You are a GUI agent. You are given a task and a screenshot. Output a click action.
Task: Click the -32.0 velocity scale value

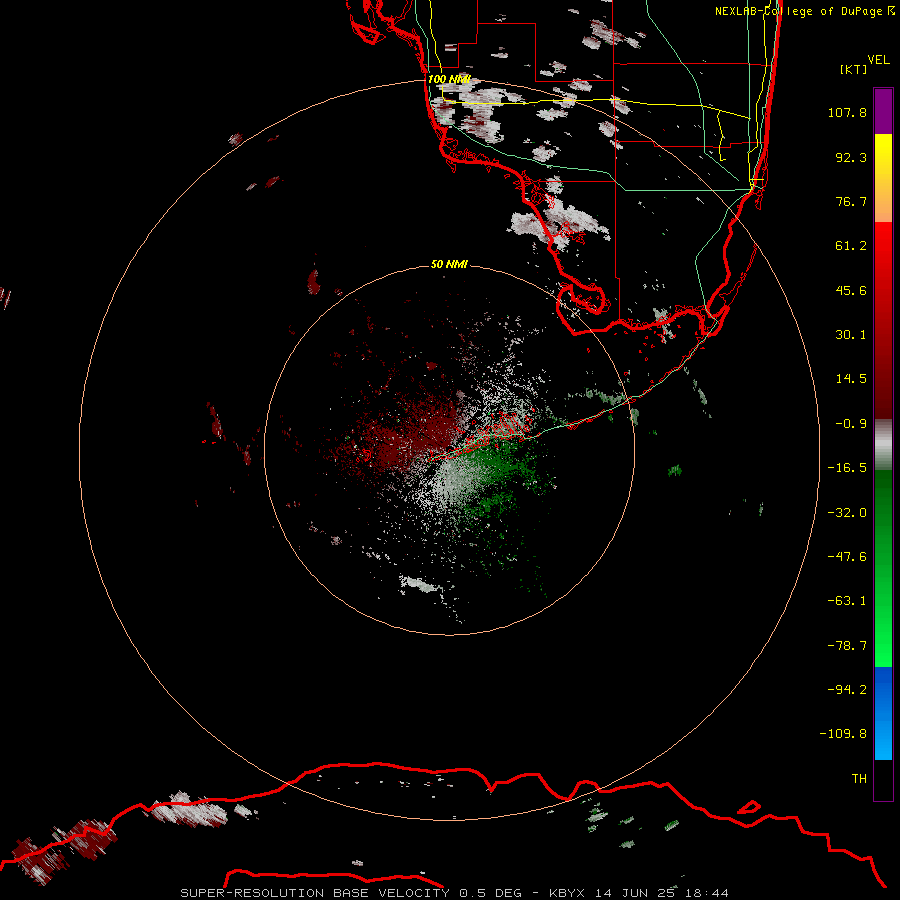(847, 513)
